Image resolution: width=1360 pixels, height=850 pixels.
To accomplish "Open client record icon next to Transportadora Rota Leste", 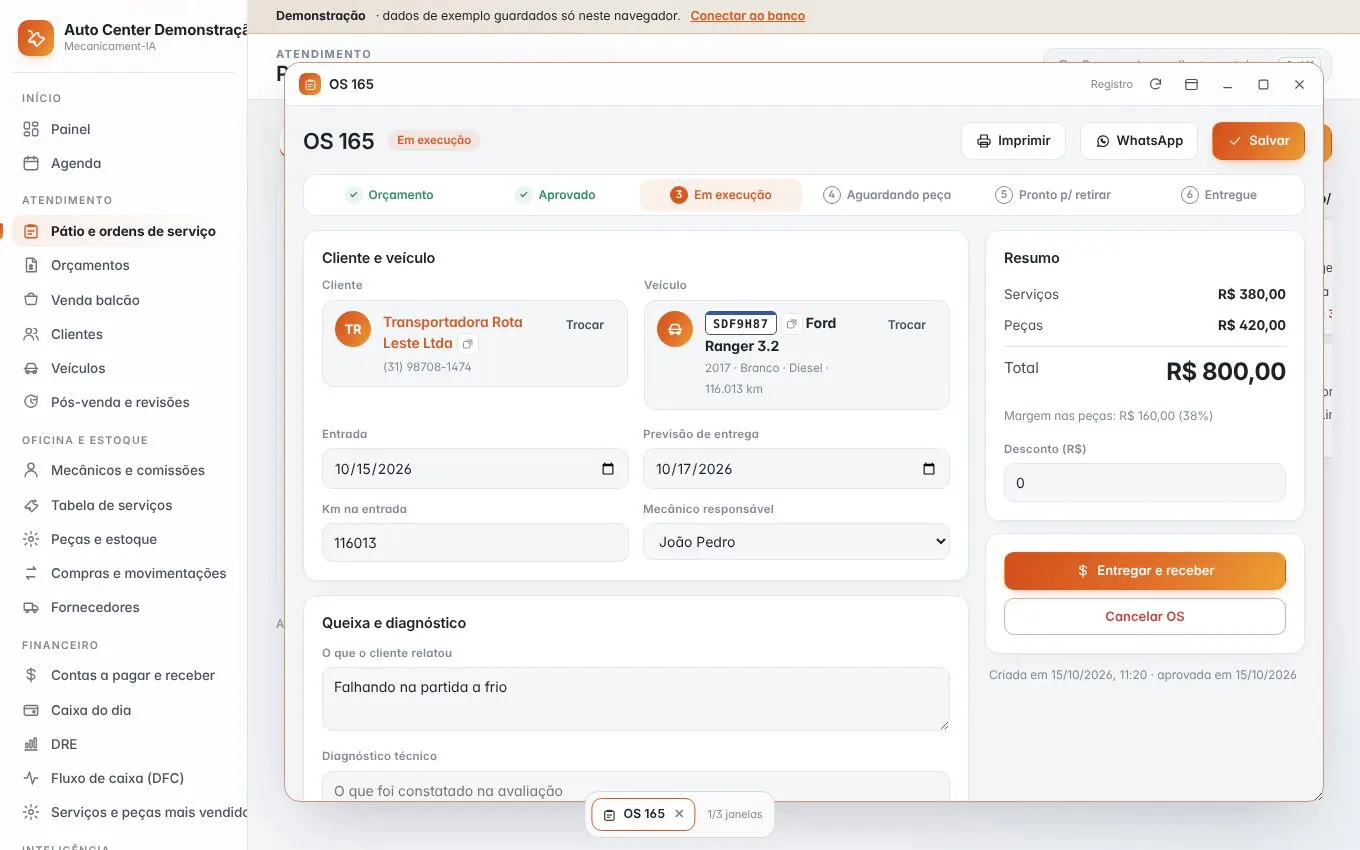I will [468, 344].
